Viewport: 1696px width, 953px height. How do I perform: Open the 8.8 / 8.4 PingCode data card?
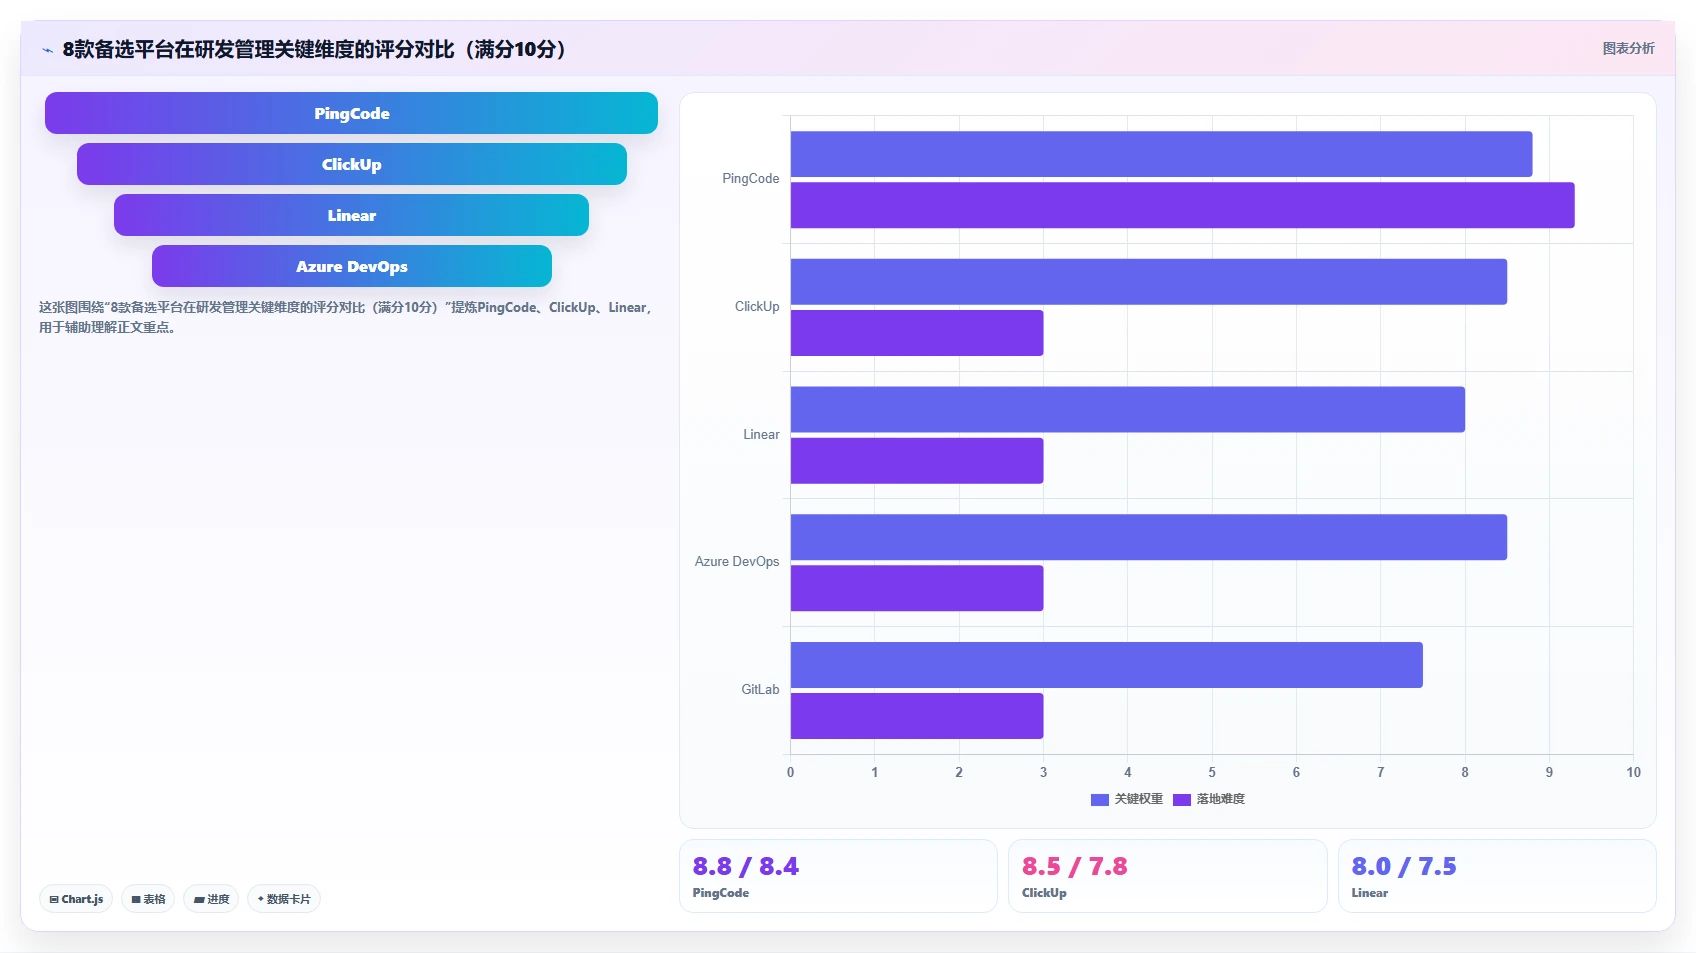pyautogui.click(x=838, y=876)
